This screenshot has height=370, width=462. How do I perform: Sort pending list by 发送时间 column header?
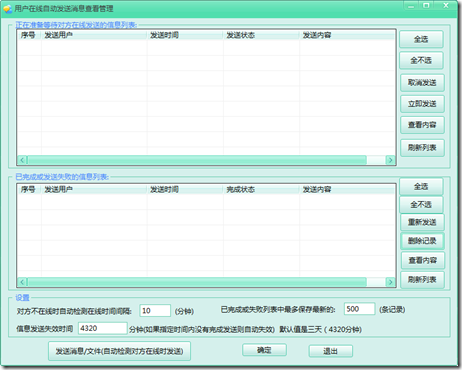tap(185, 35)
